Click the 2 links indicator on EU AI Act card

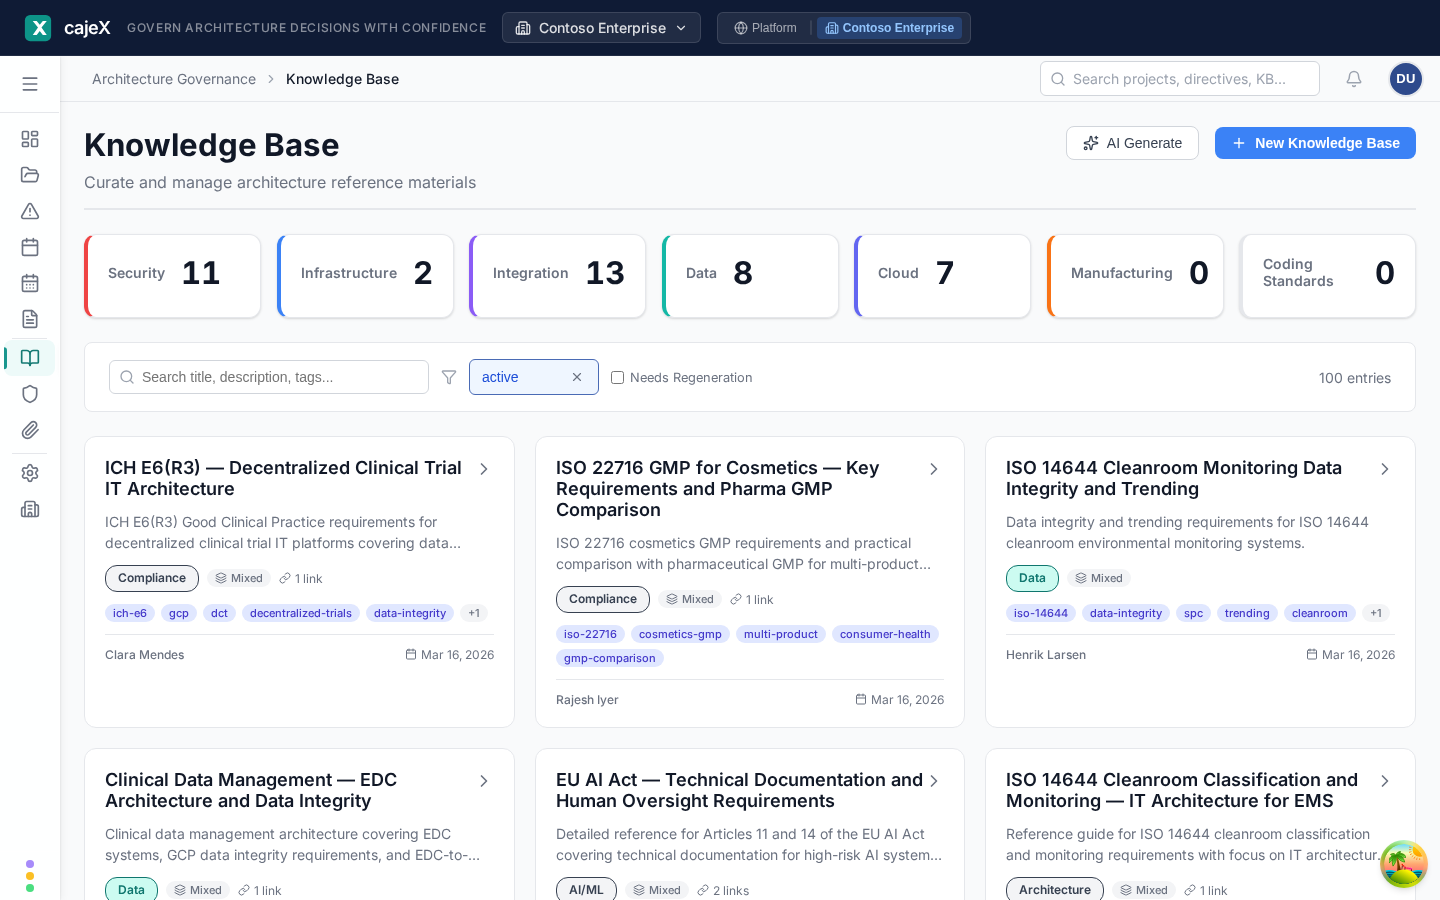[723, 890]
